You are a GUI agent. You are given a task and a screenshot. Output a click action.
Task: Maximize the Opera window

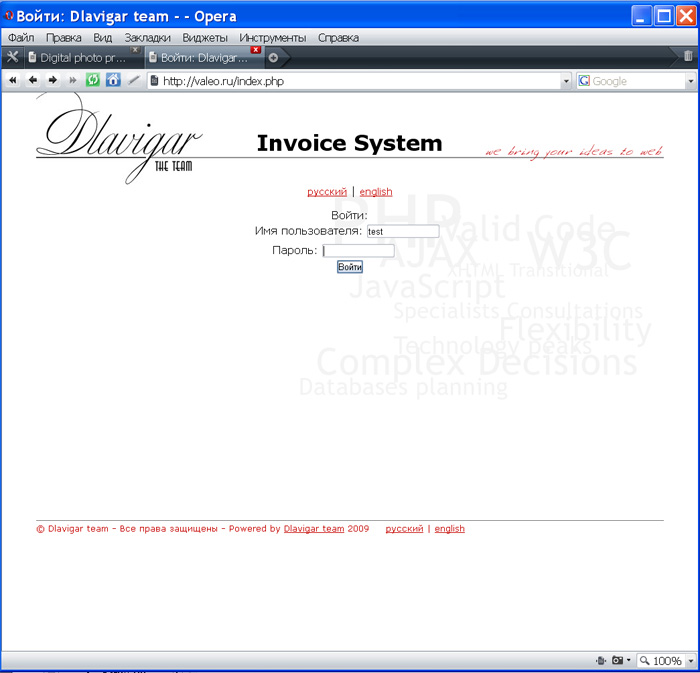664,17
